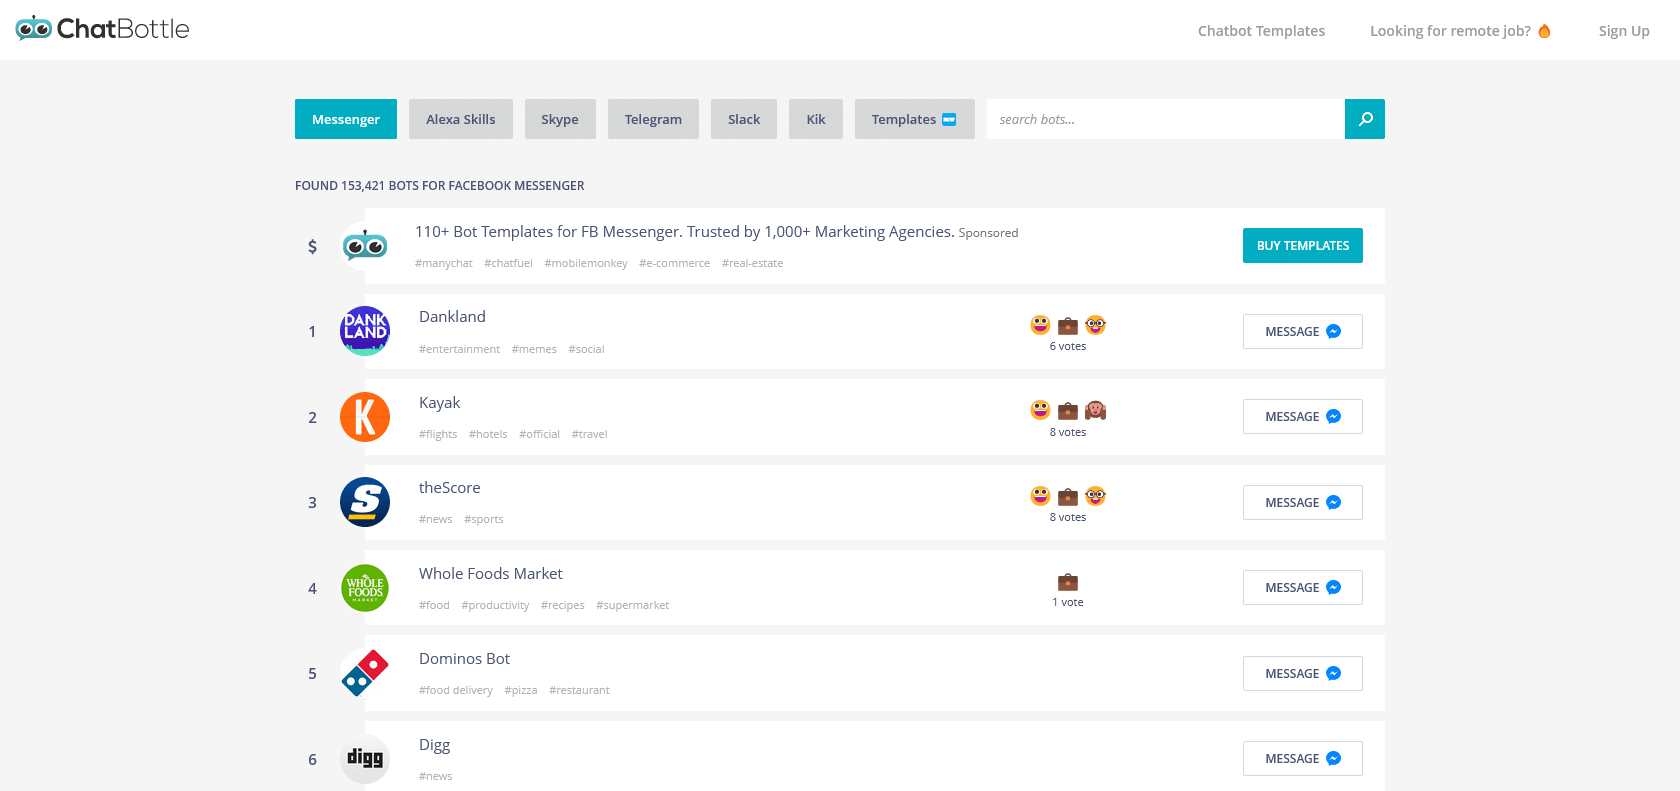The height and width of the screenshot is (791, 1680).
Task: Filter by #mobilemonkey tag
Action: point(586,264)
